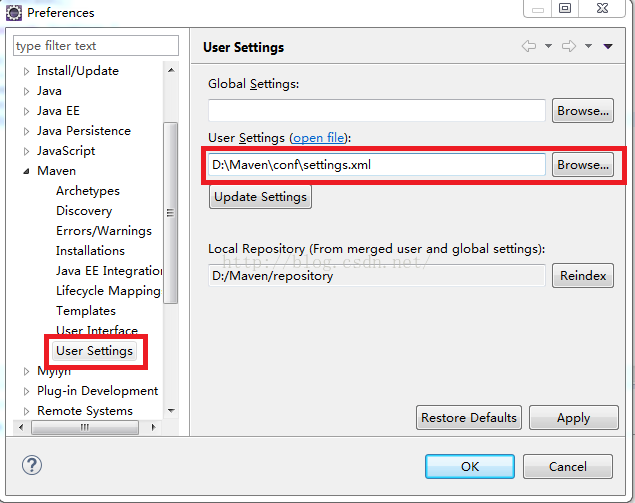Image resolution: width=635 pixels, height=503 pixels.
Task: Click the help question mark icon
Action: coord(32,465)
